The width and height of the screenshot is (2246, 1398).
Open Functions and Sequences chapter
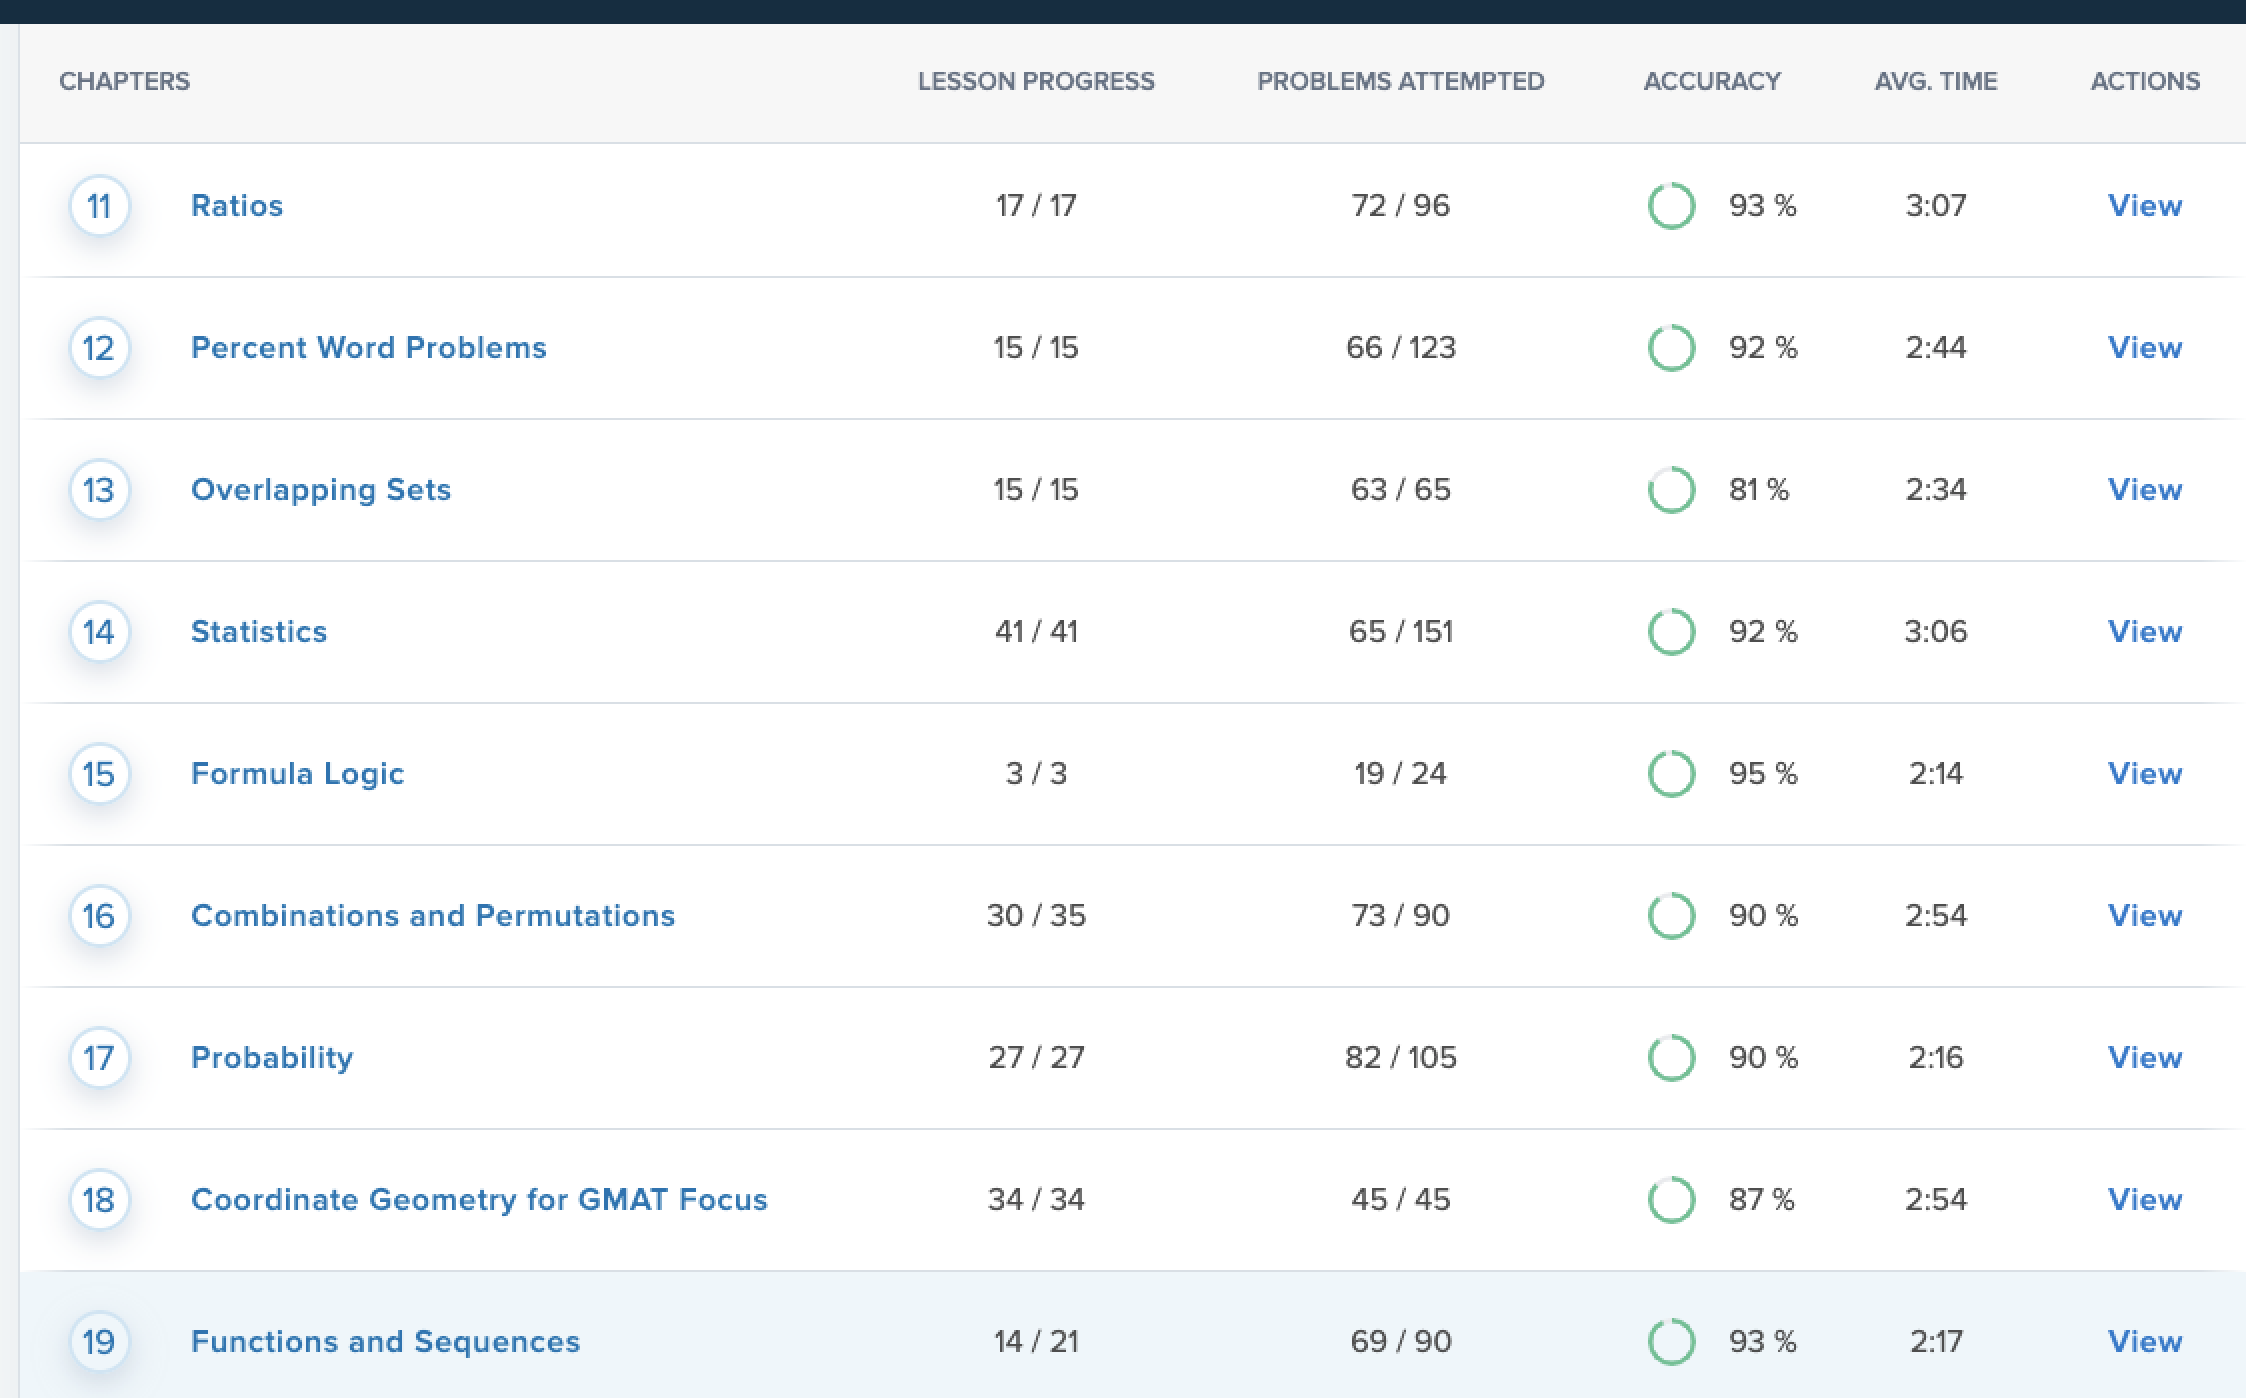[385, 1342]
